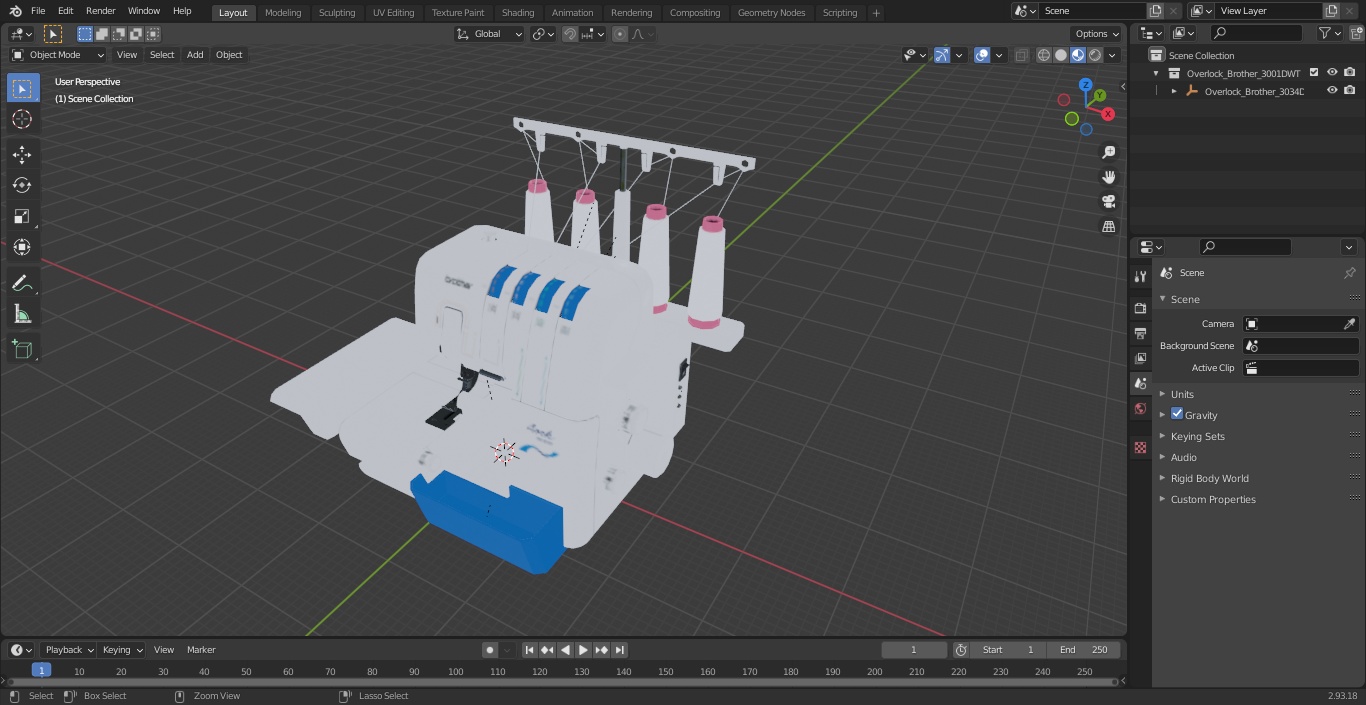Screen dimensions: 1366x705
Task: Toggle X-ray display
Action: coord(1021,55)
